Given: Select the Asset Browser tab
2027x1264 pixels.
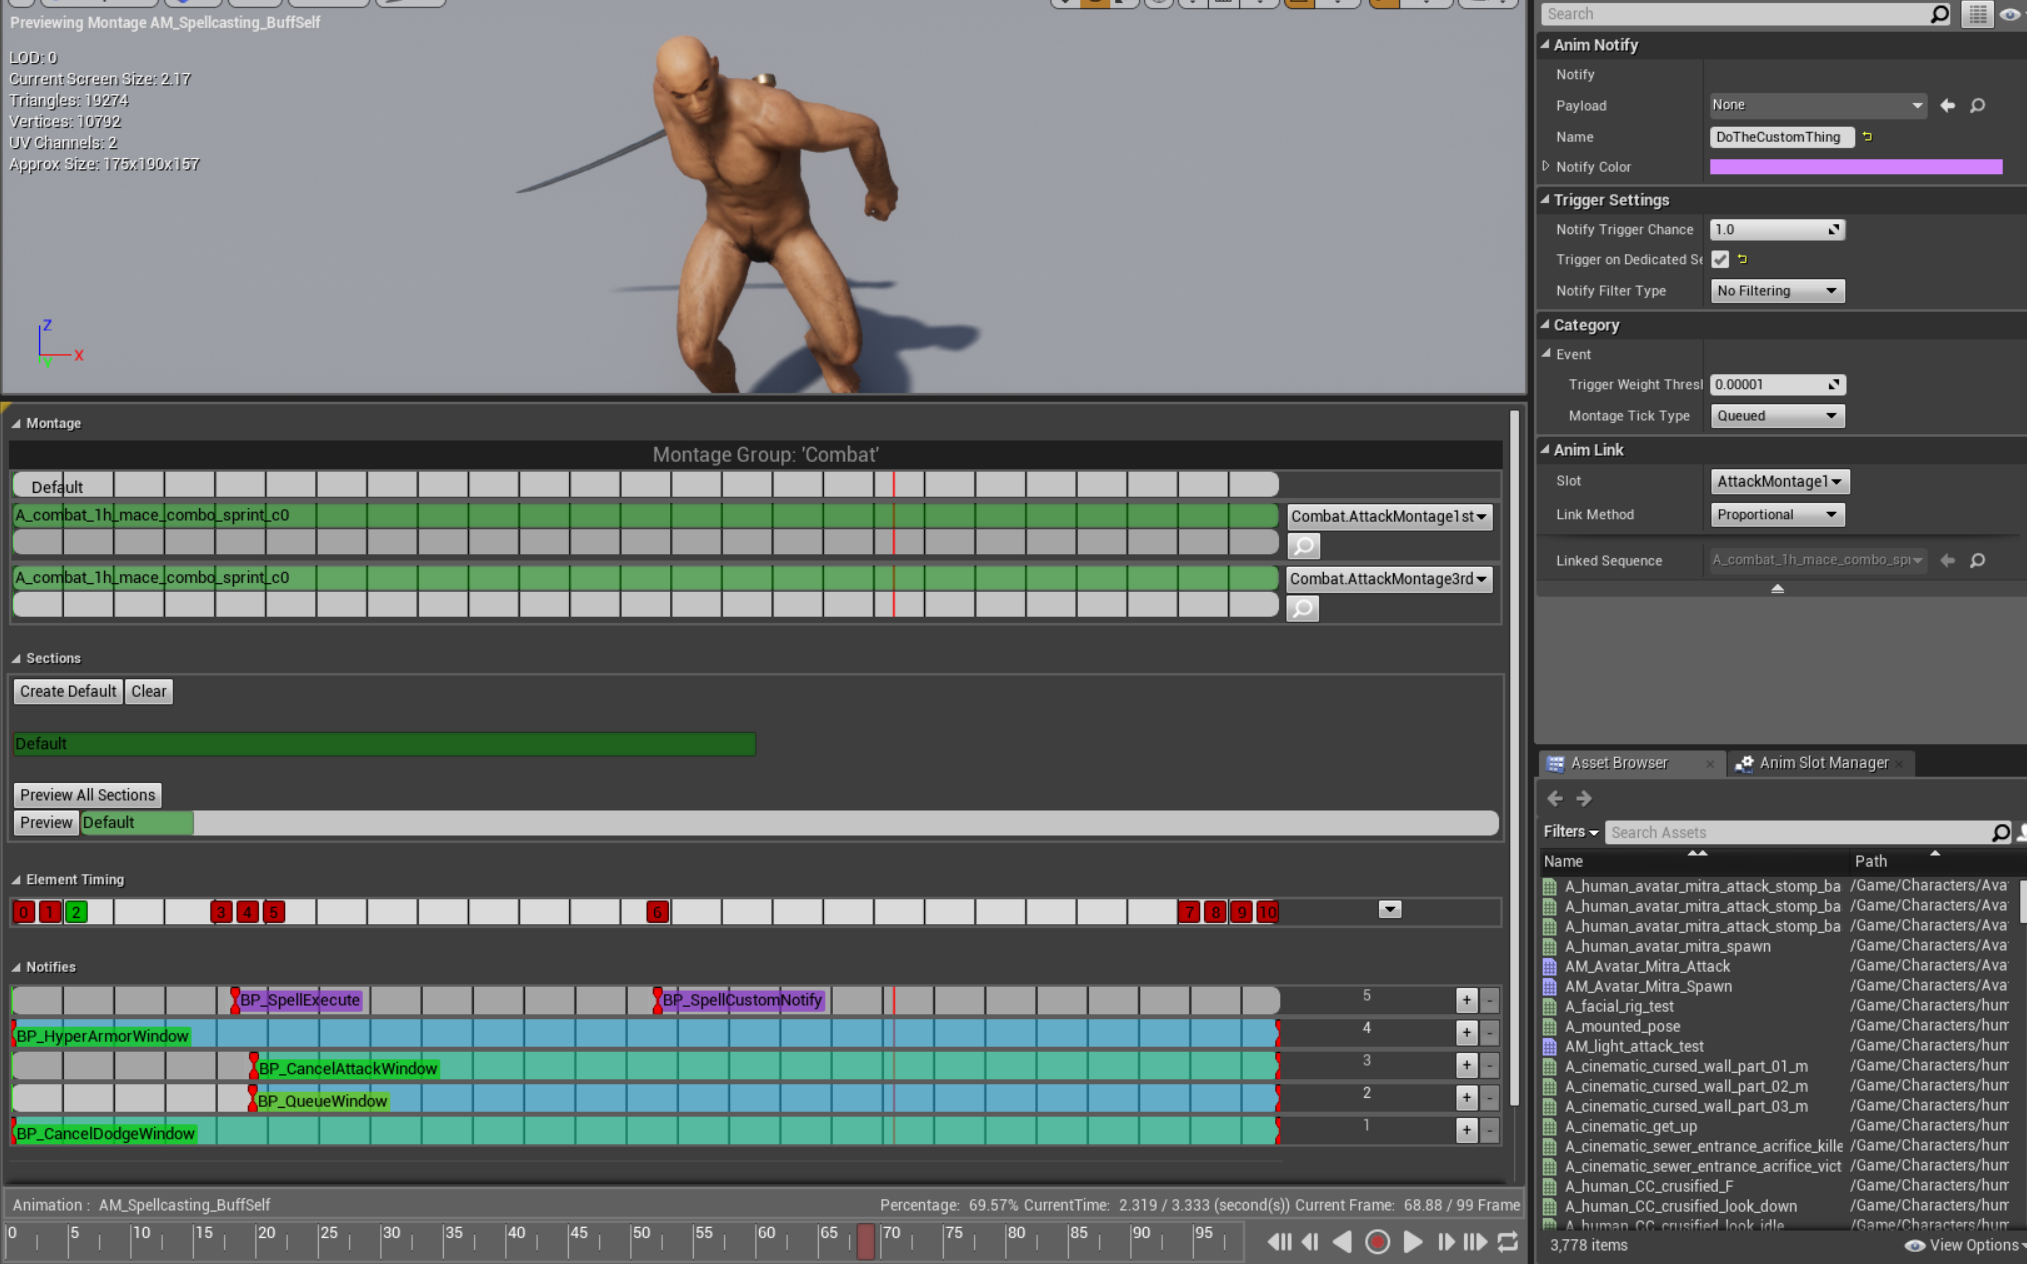Looking at the screenshot, I should [x=1618, y=763].
